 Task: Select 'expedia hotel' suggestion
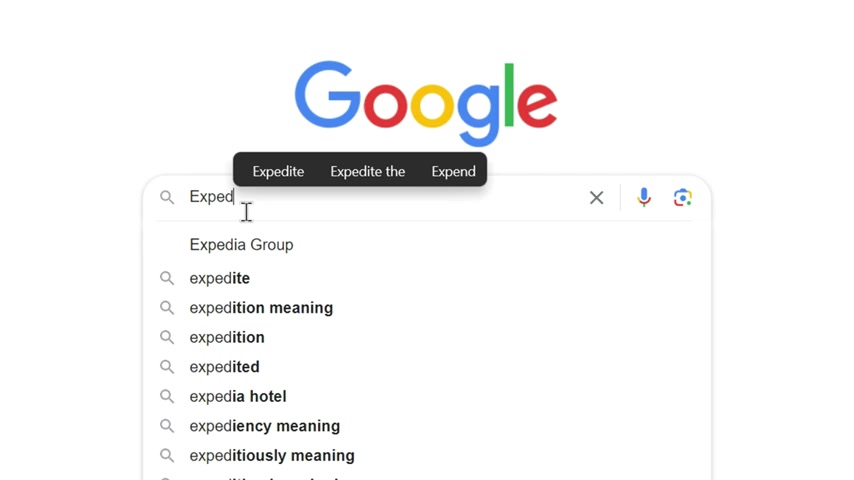tap(426, 396)
